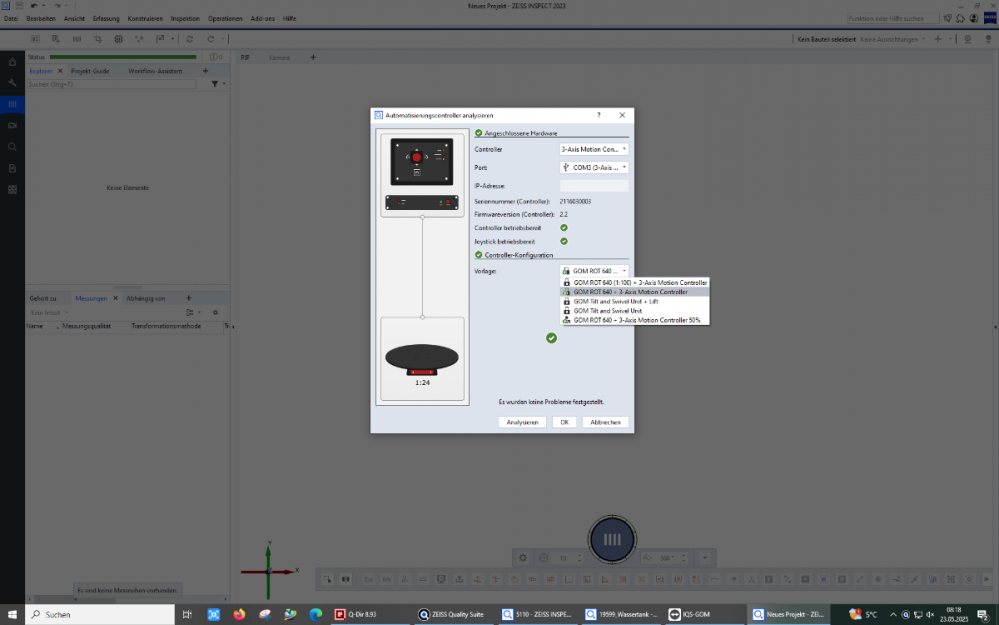Pick GOM ROT 640 + 3-Axis Motion Controller 50%
This screenshot has width=999, height=625.
coord(636,320)
